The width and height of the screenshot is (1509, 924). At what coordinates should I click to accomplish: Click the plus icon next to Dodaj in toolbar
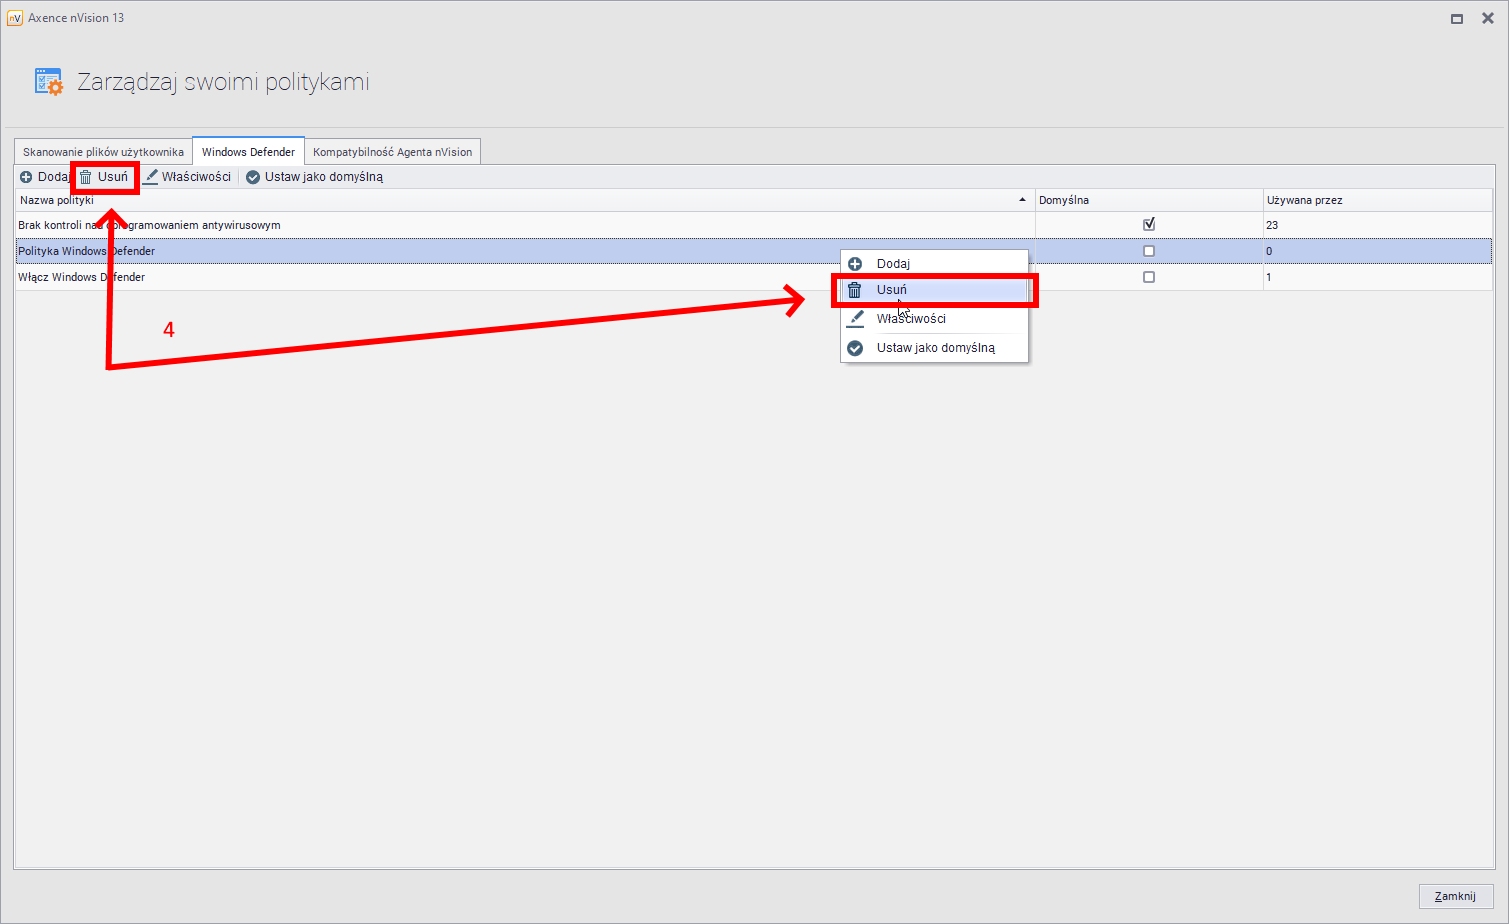(26, 177)
